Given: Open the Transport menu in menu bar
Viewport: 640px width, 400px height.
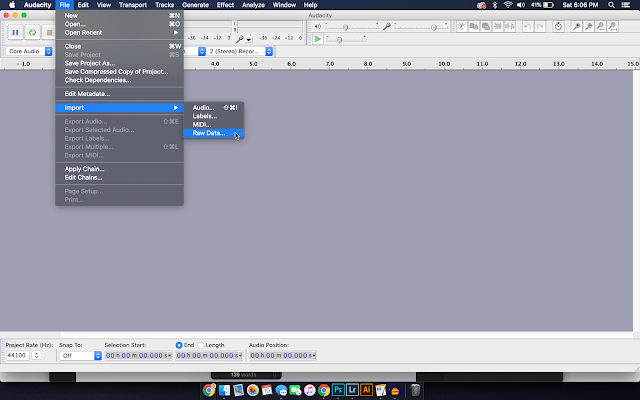Looking at the screenshot, I should coord(133,5).
